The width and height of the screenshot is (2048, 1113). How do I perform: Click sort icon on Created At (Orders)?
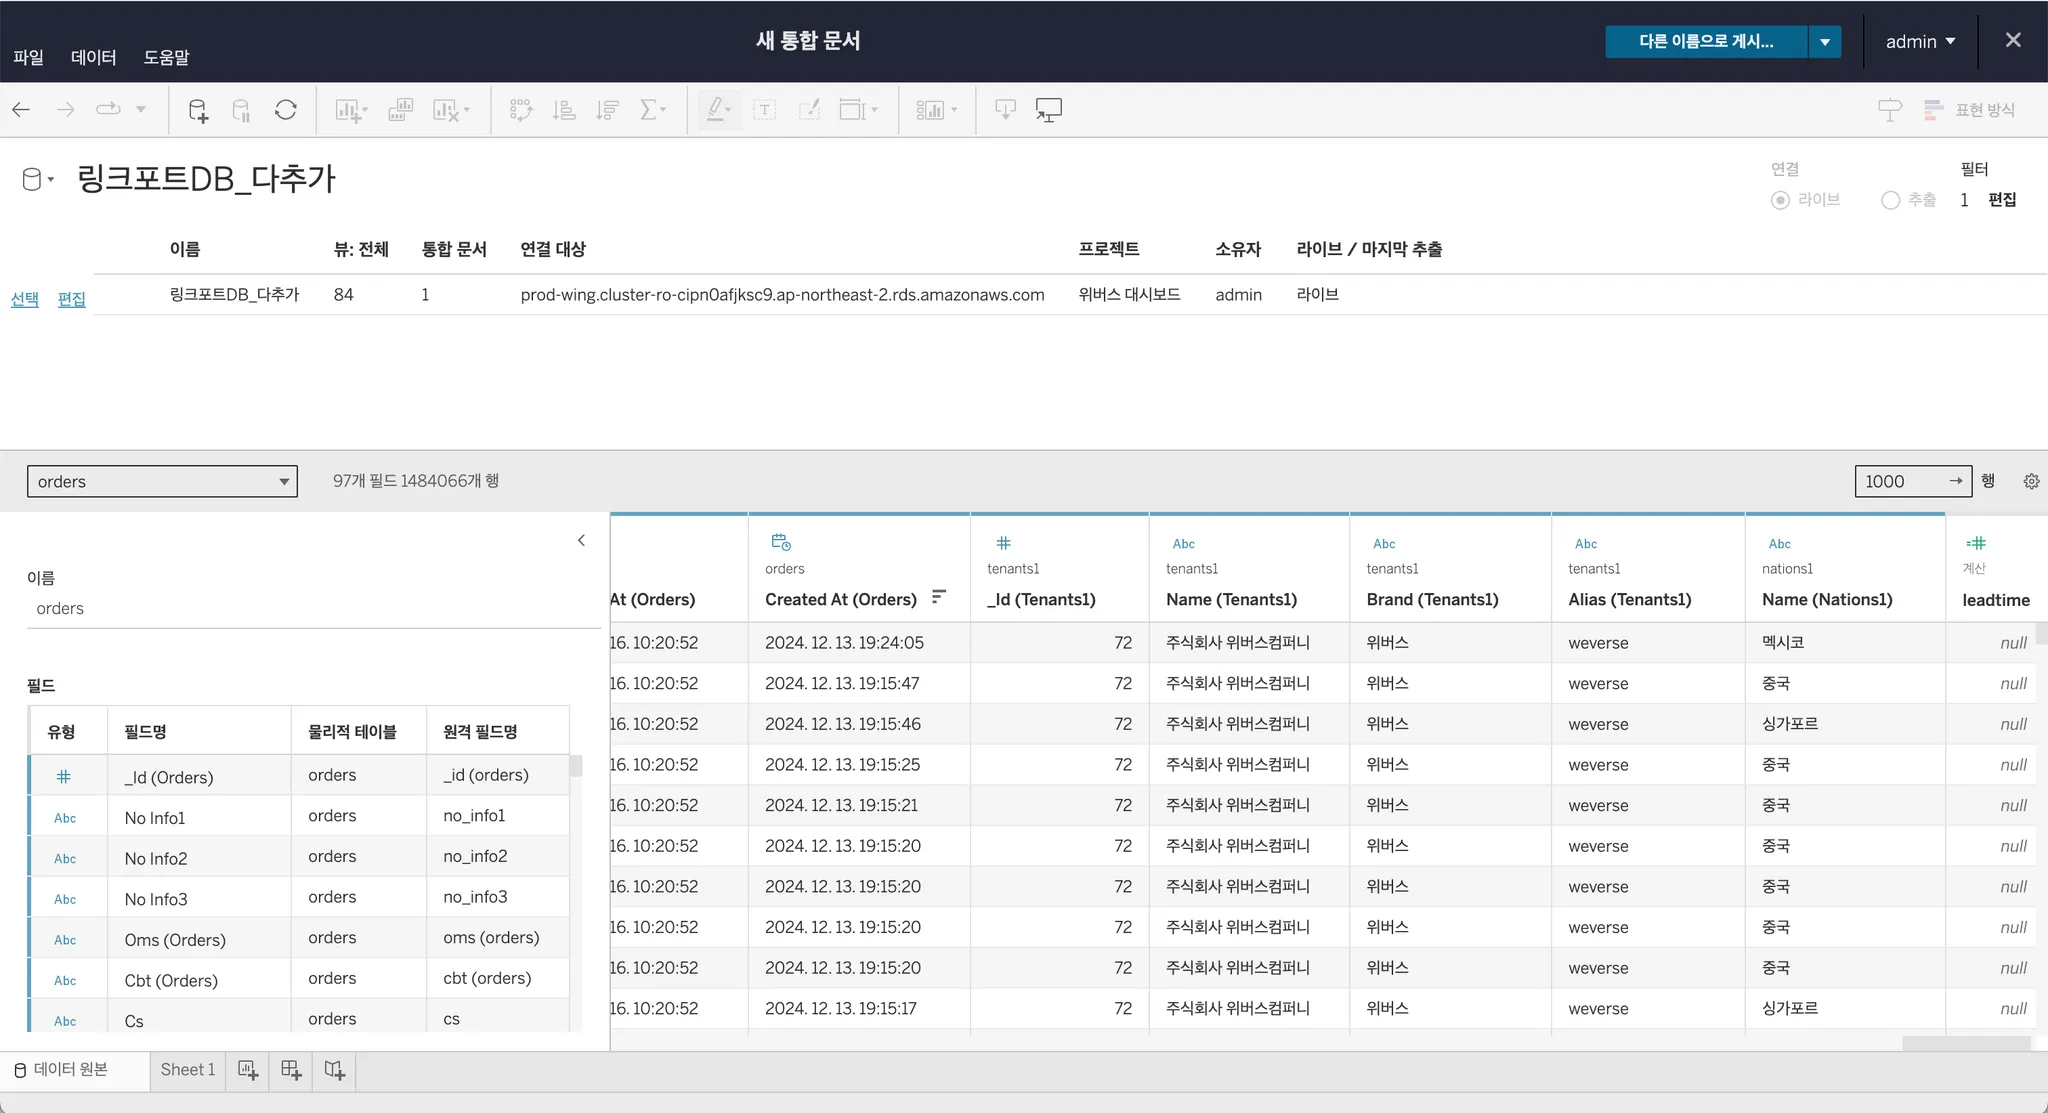(x=938, y=597)
